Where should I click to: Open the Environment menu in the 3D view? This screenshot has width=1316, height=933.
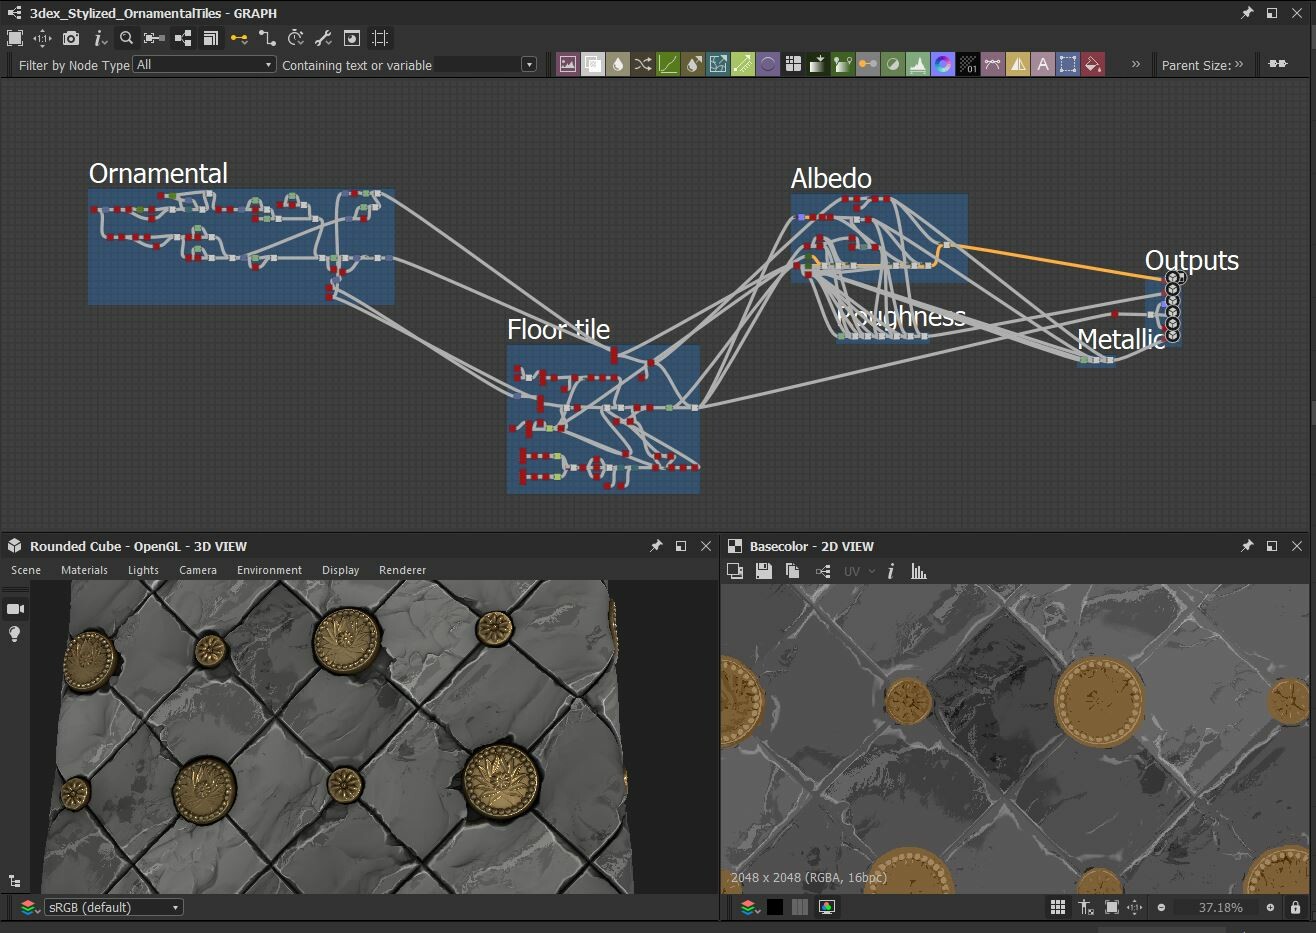pos(269,570)
